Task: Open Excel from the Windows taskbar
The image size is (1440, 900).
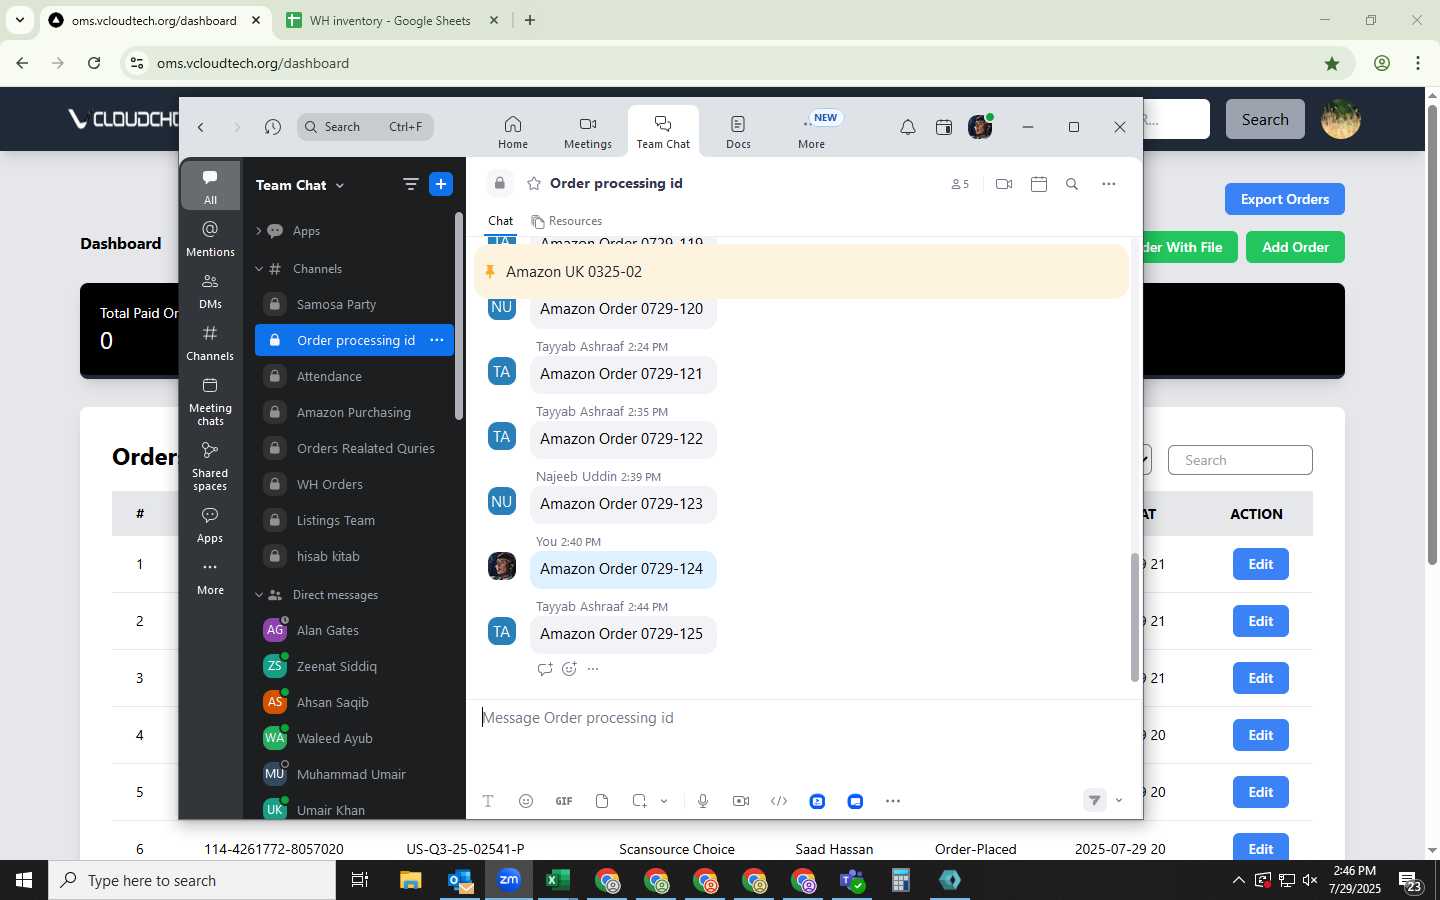Action: [x=557, y=880]
